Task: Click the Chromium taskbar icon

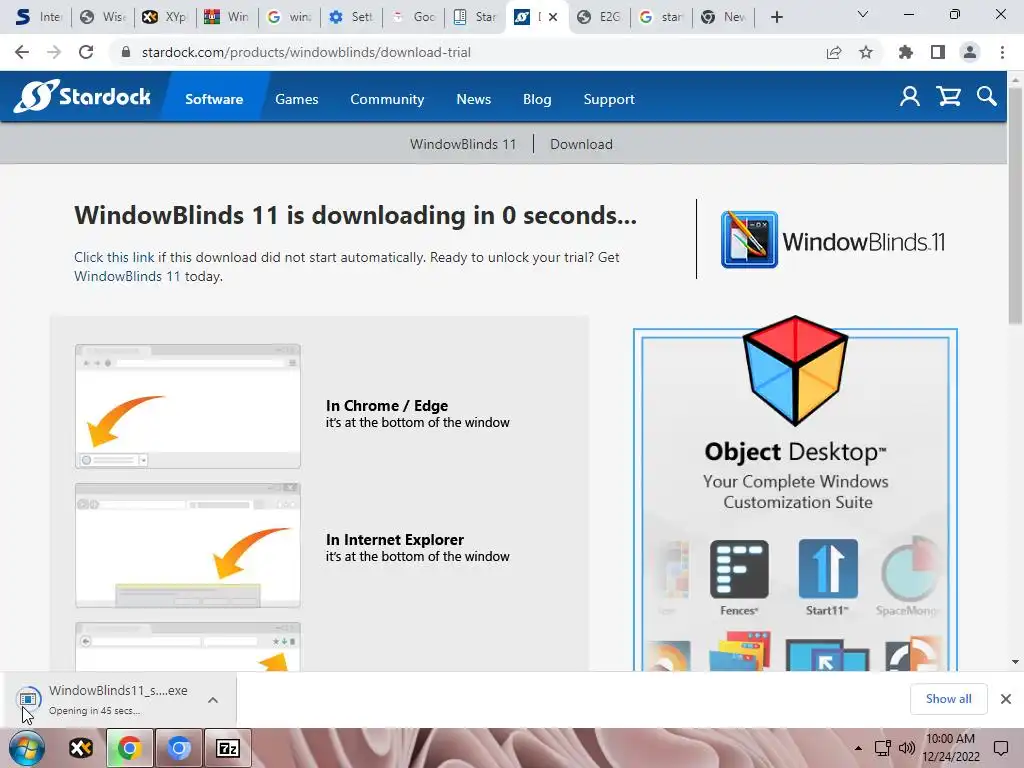Action: click(179, 748)
